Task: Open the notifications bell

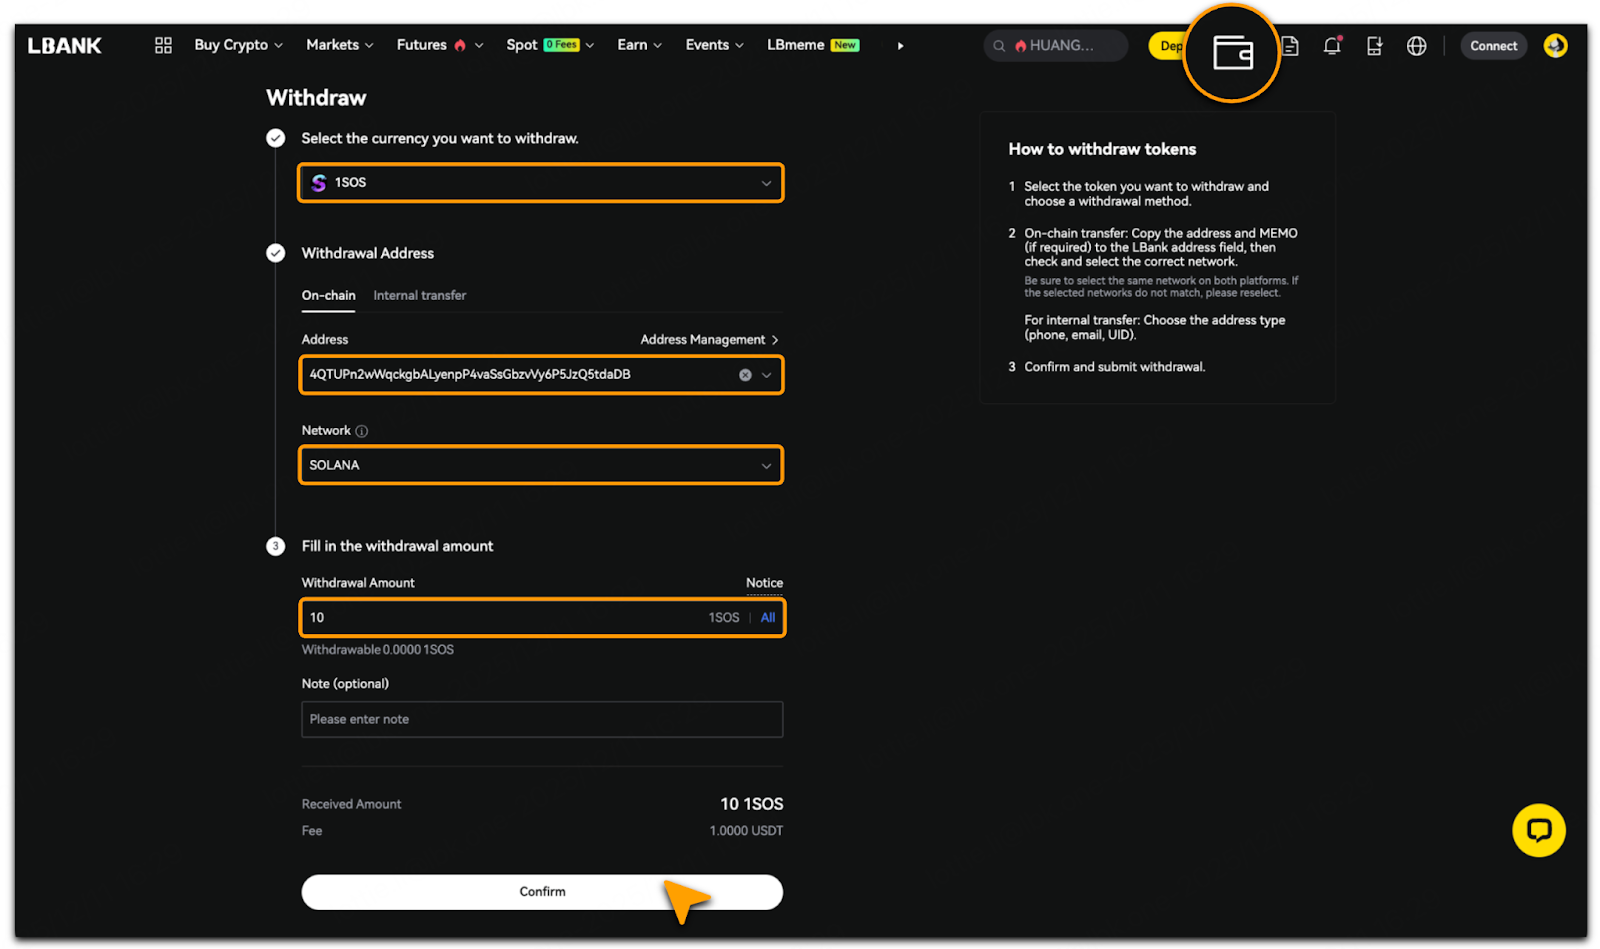Action: click(1331, 46)
